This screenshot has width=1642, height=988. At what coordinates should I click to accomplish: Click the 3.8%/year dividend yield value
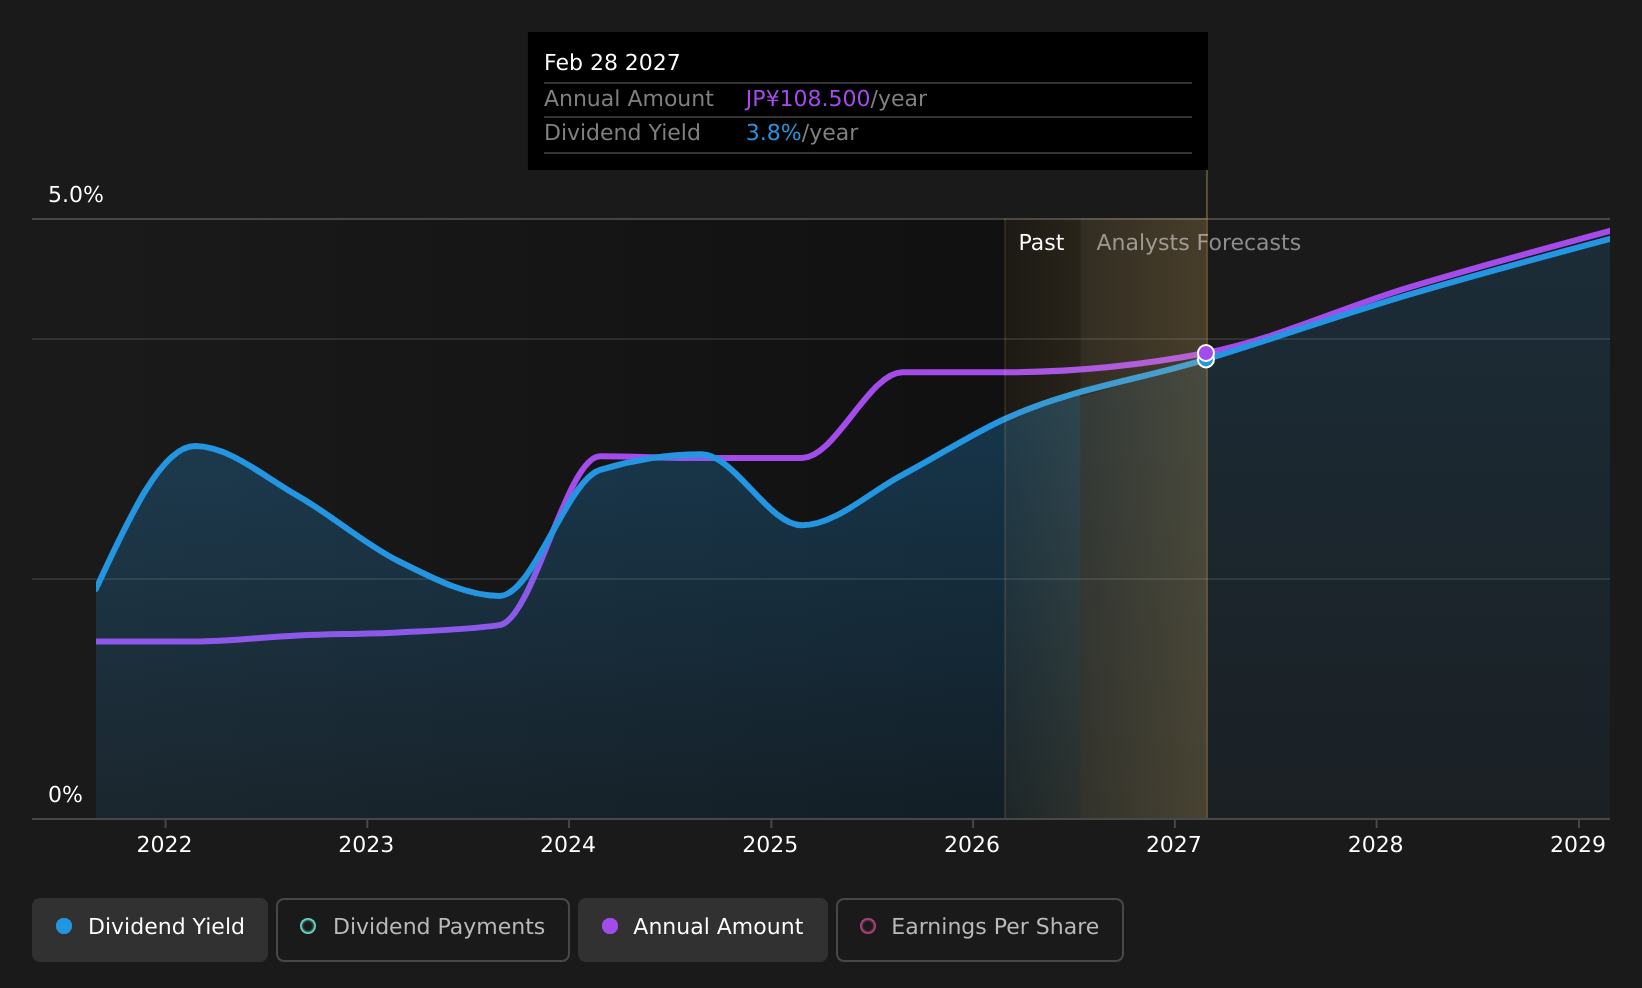(802, 133)
